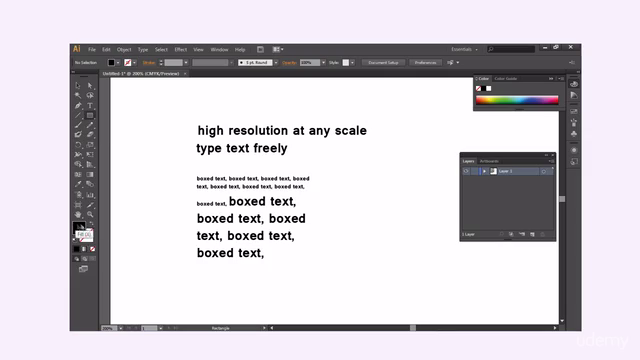Pick the Paintbrush tool
640x360 pixels.
coord(78,125)
